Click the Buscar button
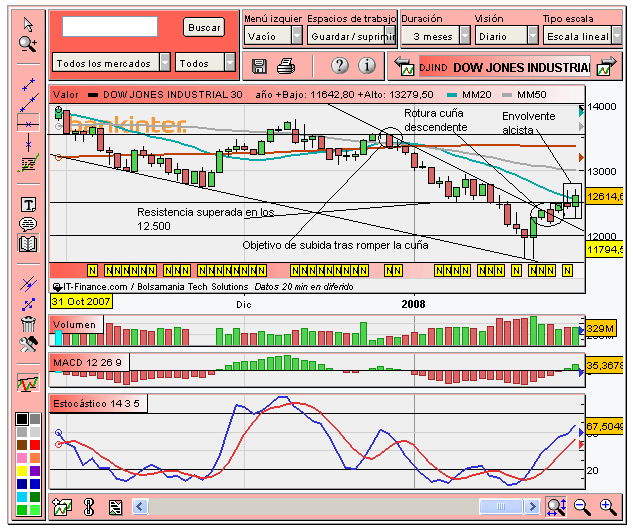Screen dimensions: 633x530 [204, 27]
